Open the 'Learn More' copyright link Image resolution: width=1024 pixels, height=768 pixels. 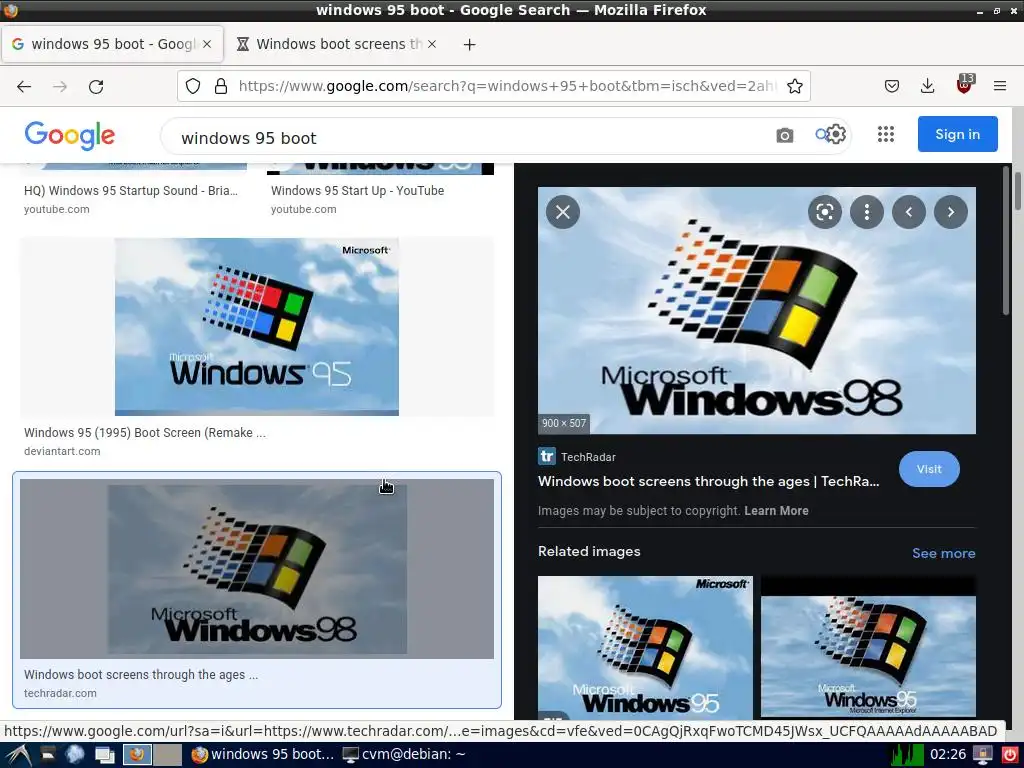(776, 511)
